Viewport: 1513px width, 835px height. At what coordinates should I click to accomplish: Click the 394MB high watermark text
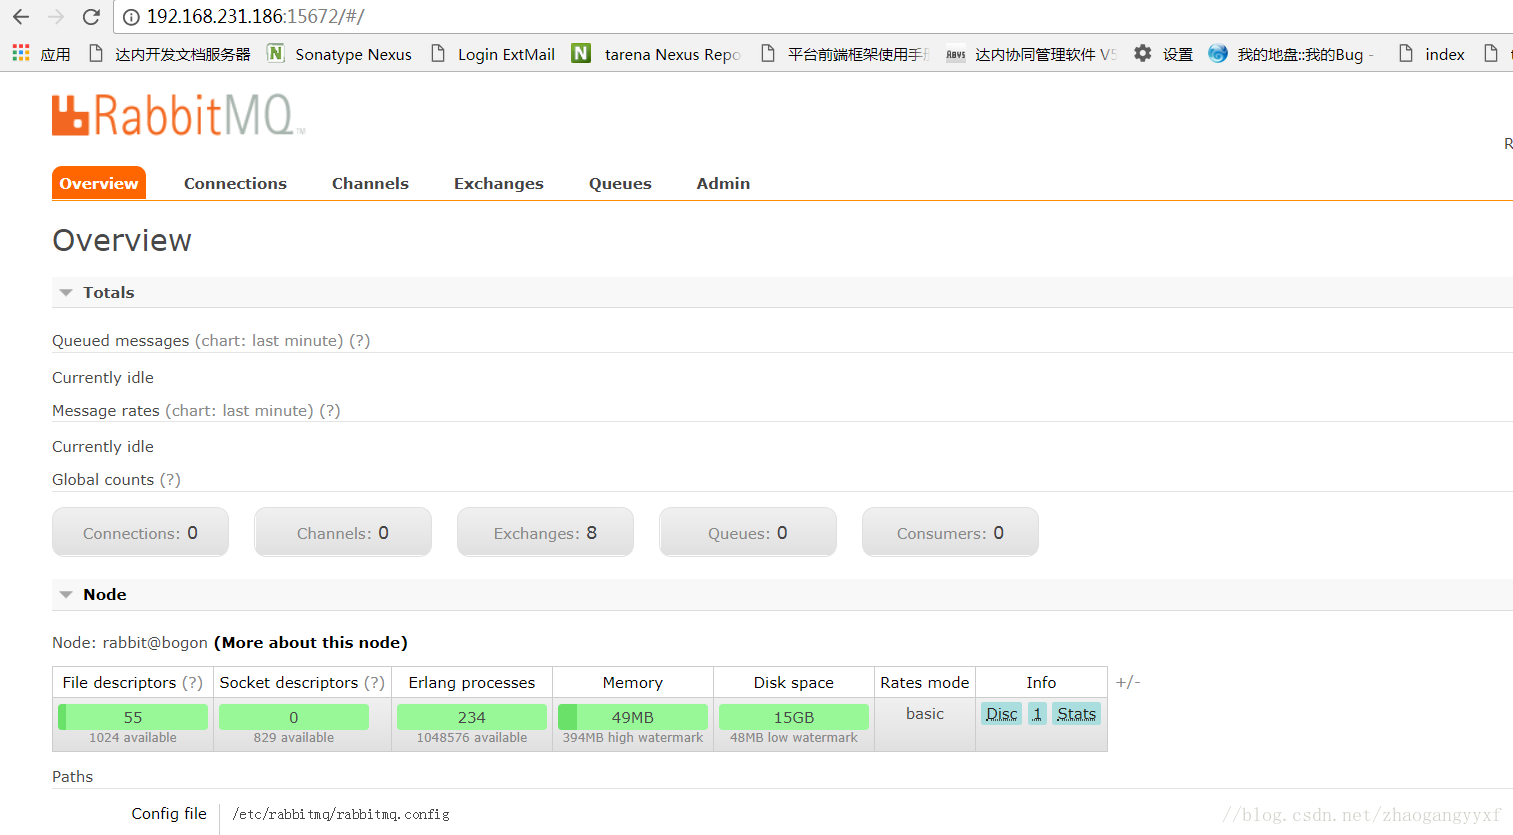633,738
